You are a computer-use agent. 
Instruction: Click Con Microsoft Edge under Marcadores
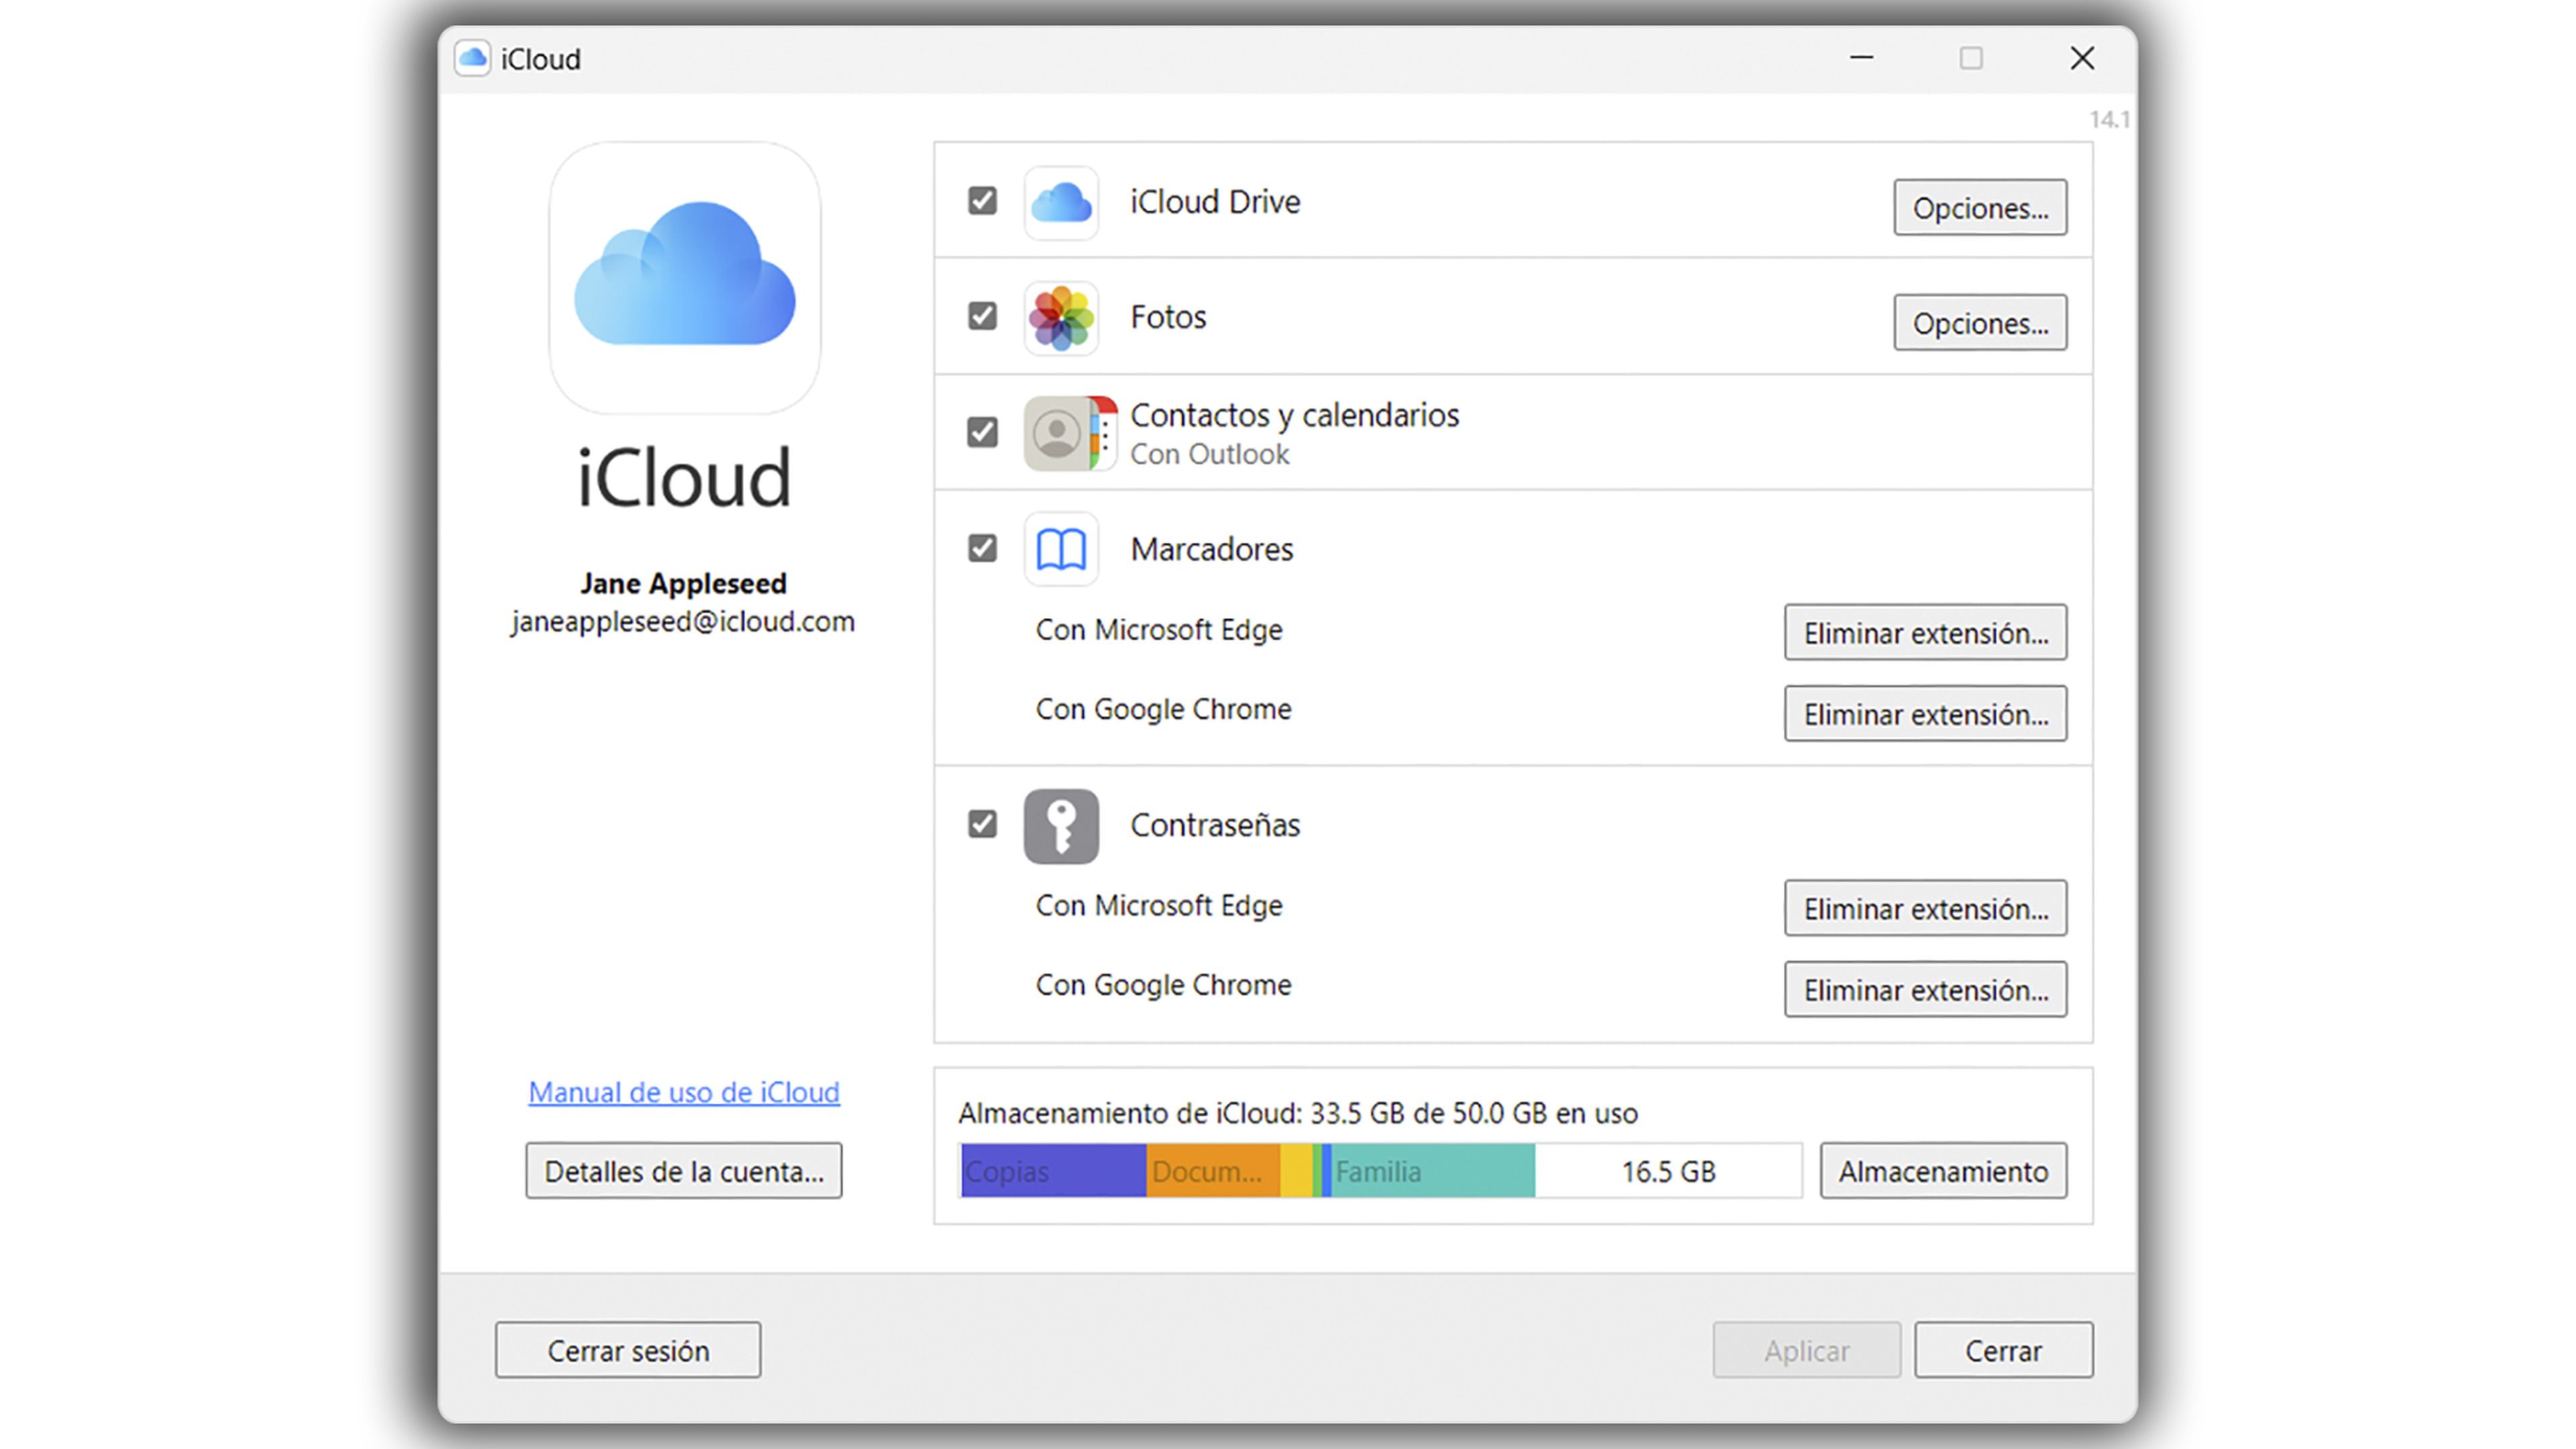(x=1159, y=630)
